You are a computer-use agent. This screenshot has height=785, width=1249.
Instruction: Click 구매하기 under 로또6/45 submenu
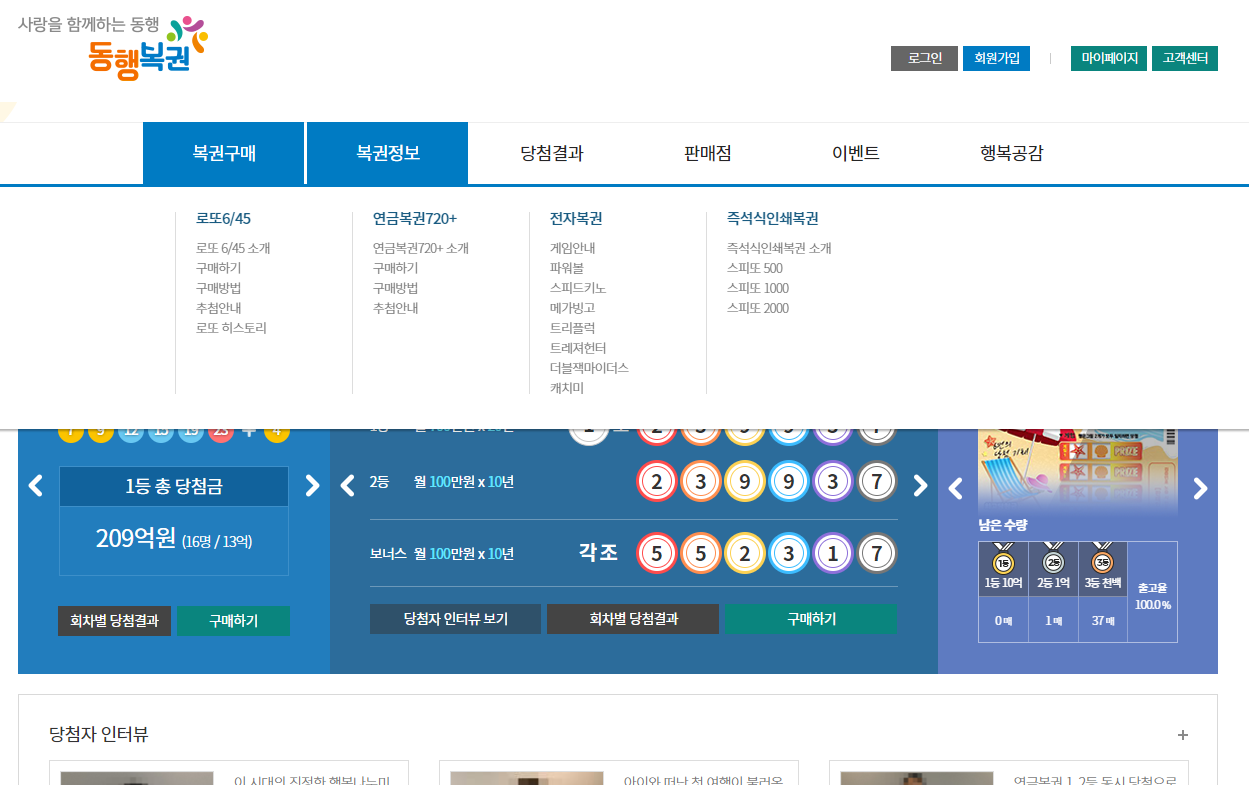tap(218, 268)
